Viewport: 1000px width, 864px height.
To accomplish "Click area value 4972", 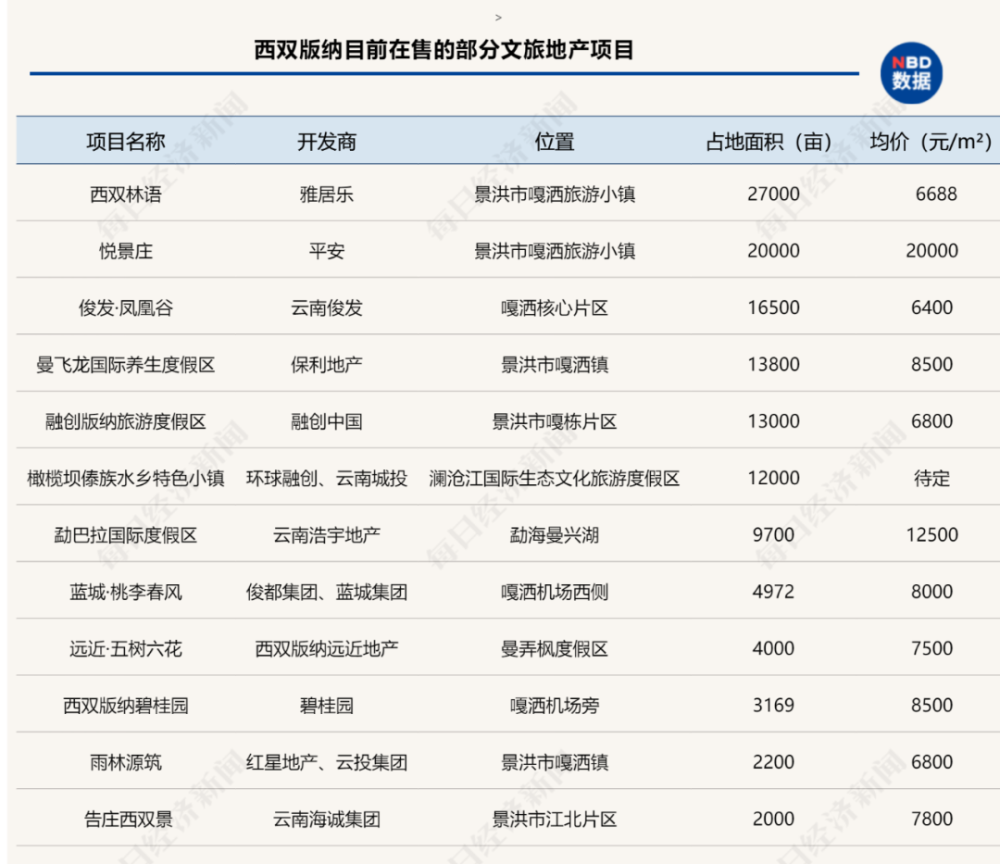I will click(774, 592).
